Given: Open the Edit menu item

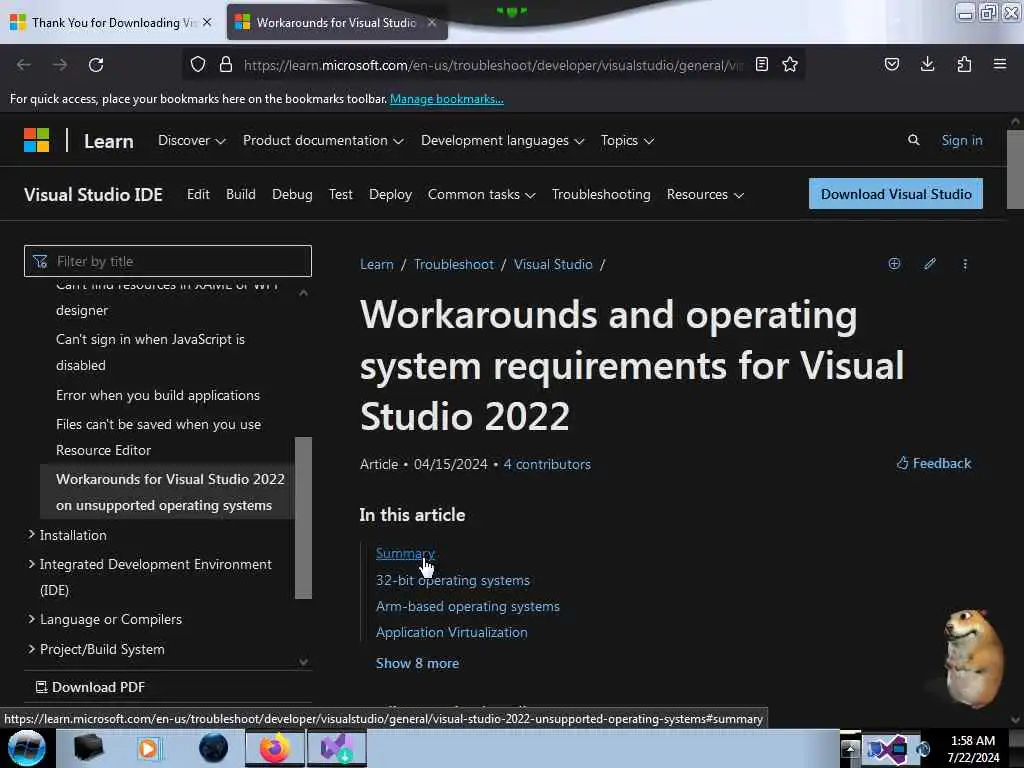Looking at the screenshot, I should [x=198, y=195].
